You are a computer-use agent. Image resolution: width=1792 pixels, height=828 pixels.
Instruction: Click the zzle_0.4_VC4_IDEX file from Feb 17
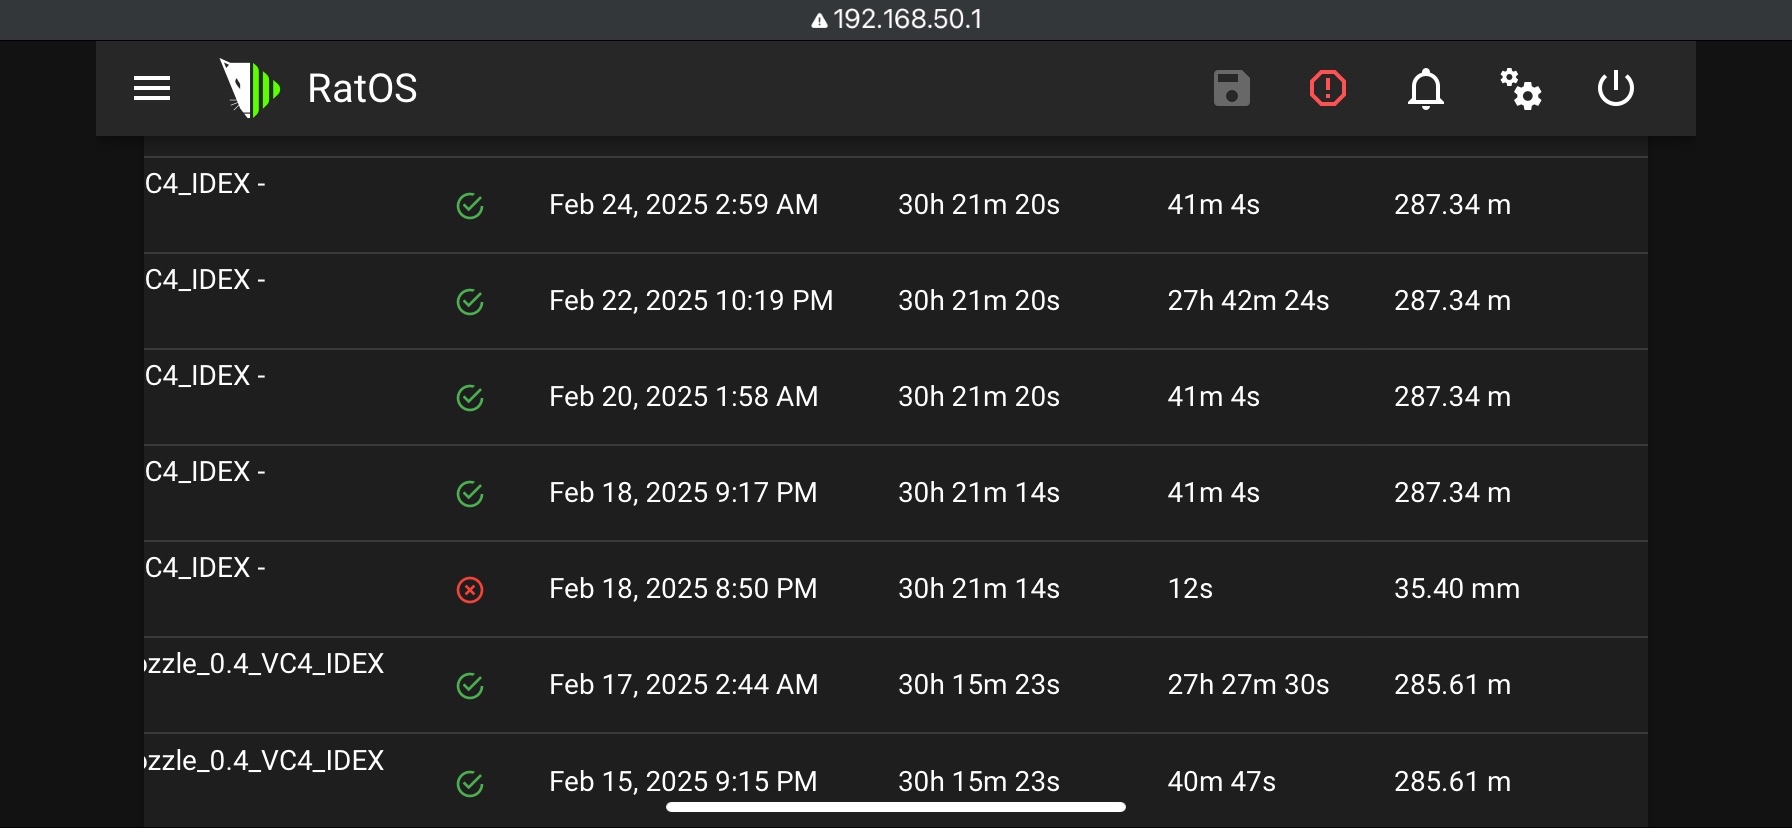click(x=265, y=664)
